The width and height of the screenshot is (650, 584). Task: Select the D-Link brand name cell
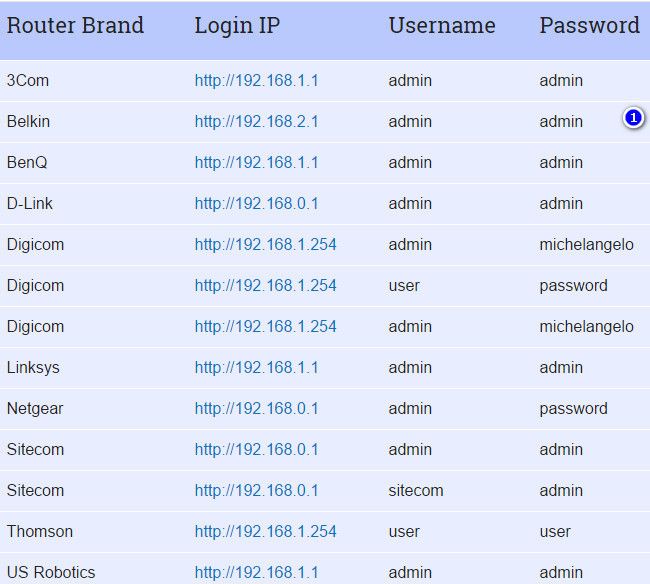(x=30, y=204)
